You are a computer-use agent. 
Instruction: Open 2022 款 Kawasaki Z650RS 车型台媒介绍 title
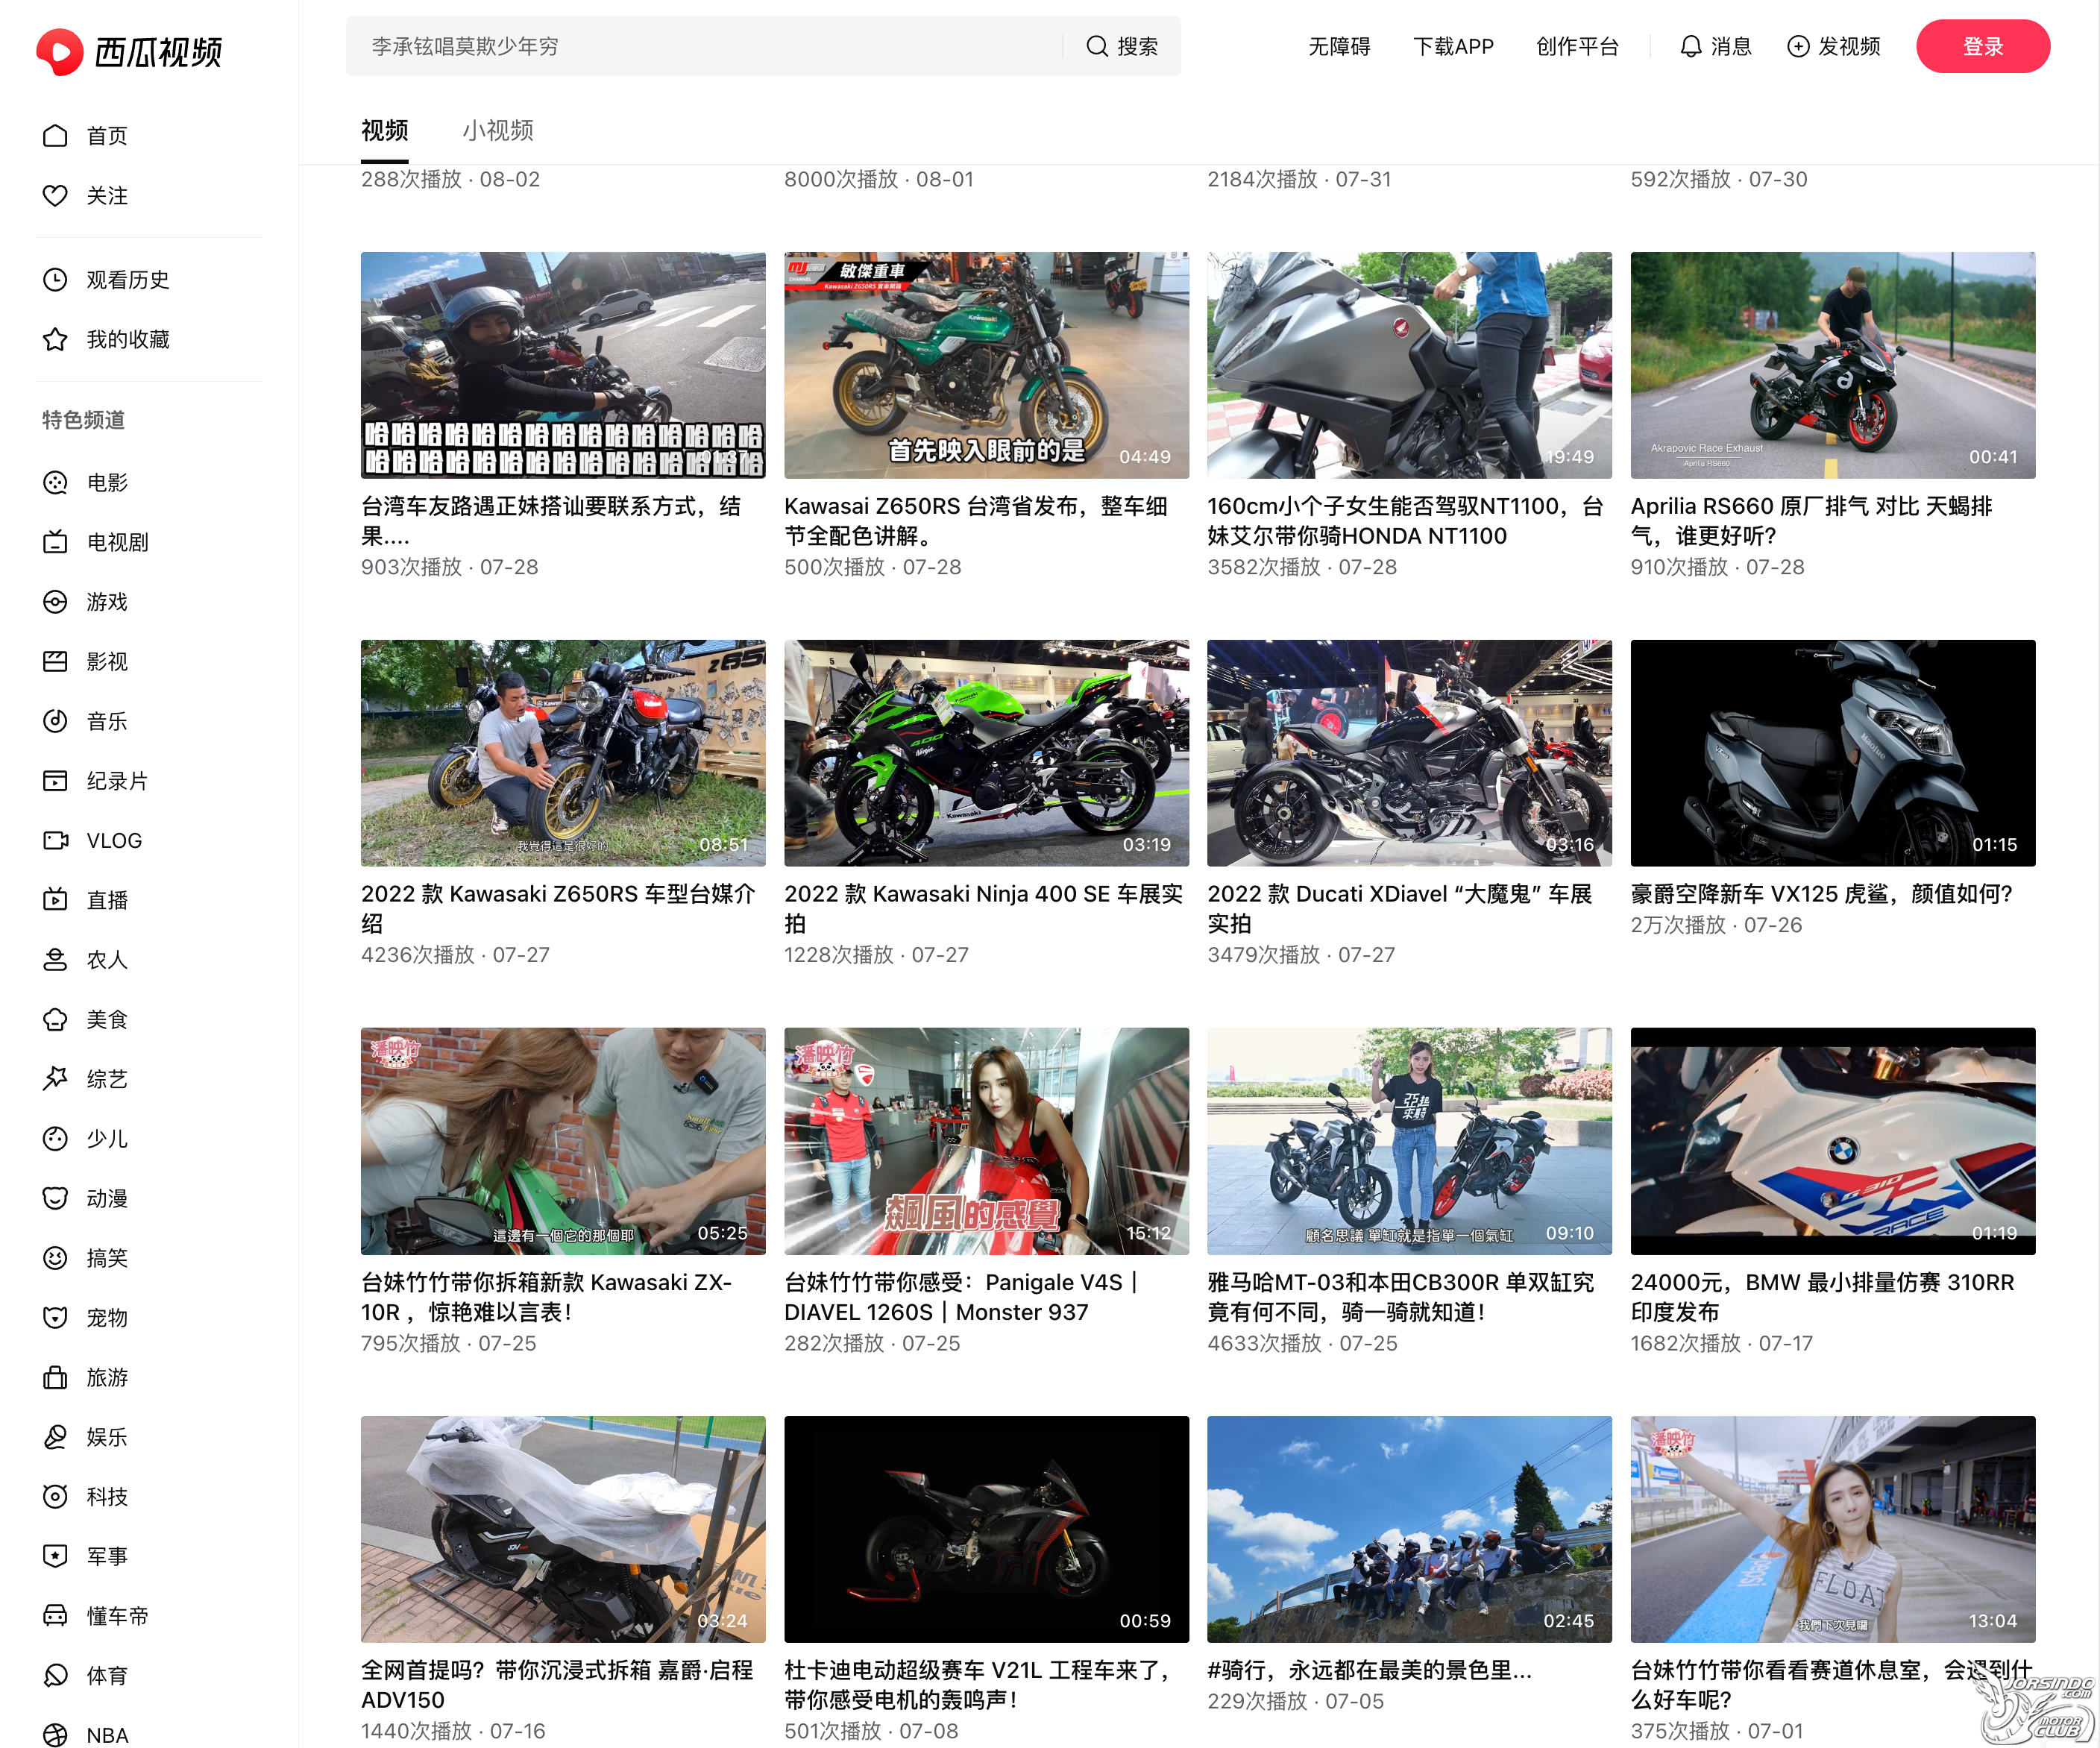click(558, 909)
